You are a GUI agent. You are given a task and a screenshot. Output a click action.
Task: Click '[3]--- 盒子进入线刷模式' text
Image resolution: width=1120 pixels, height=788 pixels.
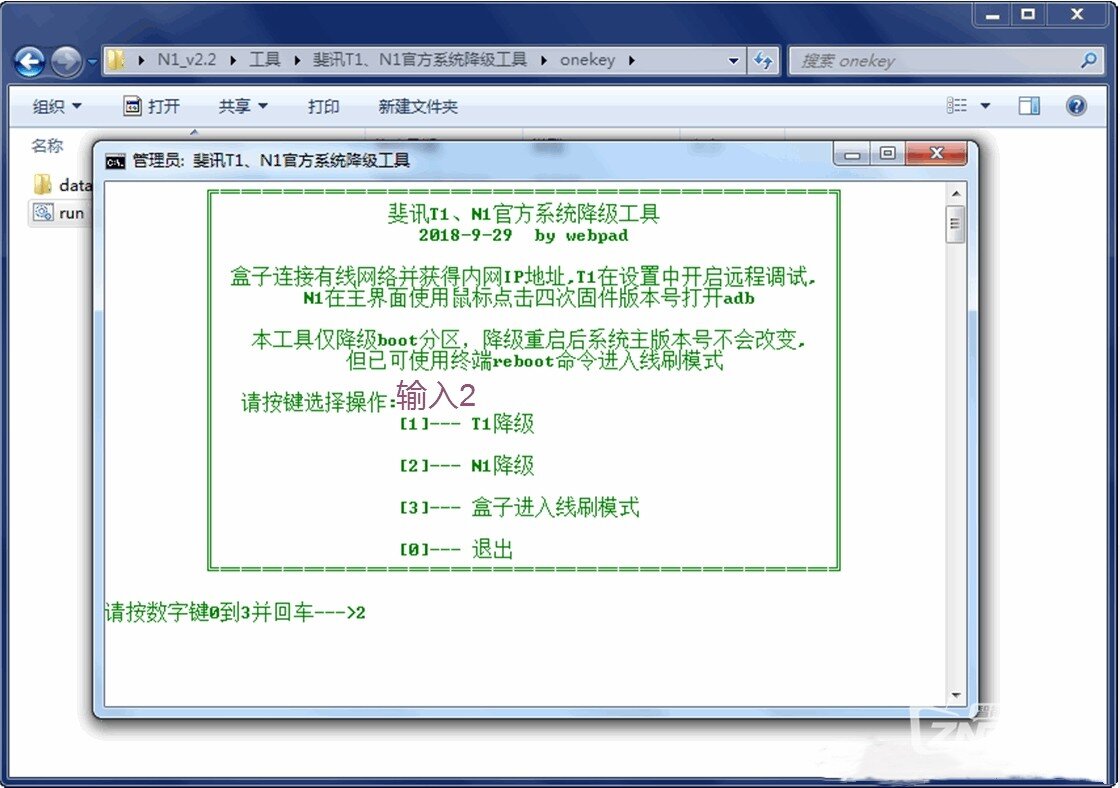point(519,507)
